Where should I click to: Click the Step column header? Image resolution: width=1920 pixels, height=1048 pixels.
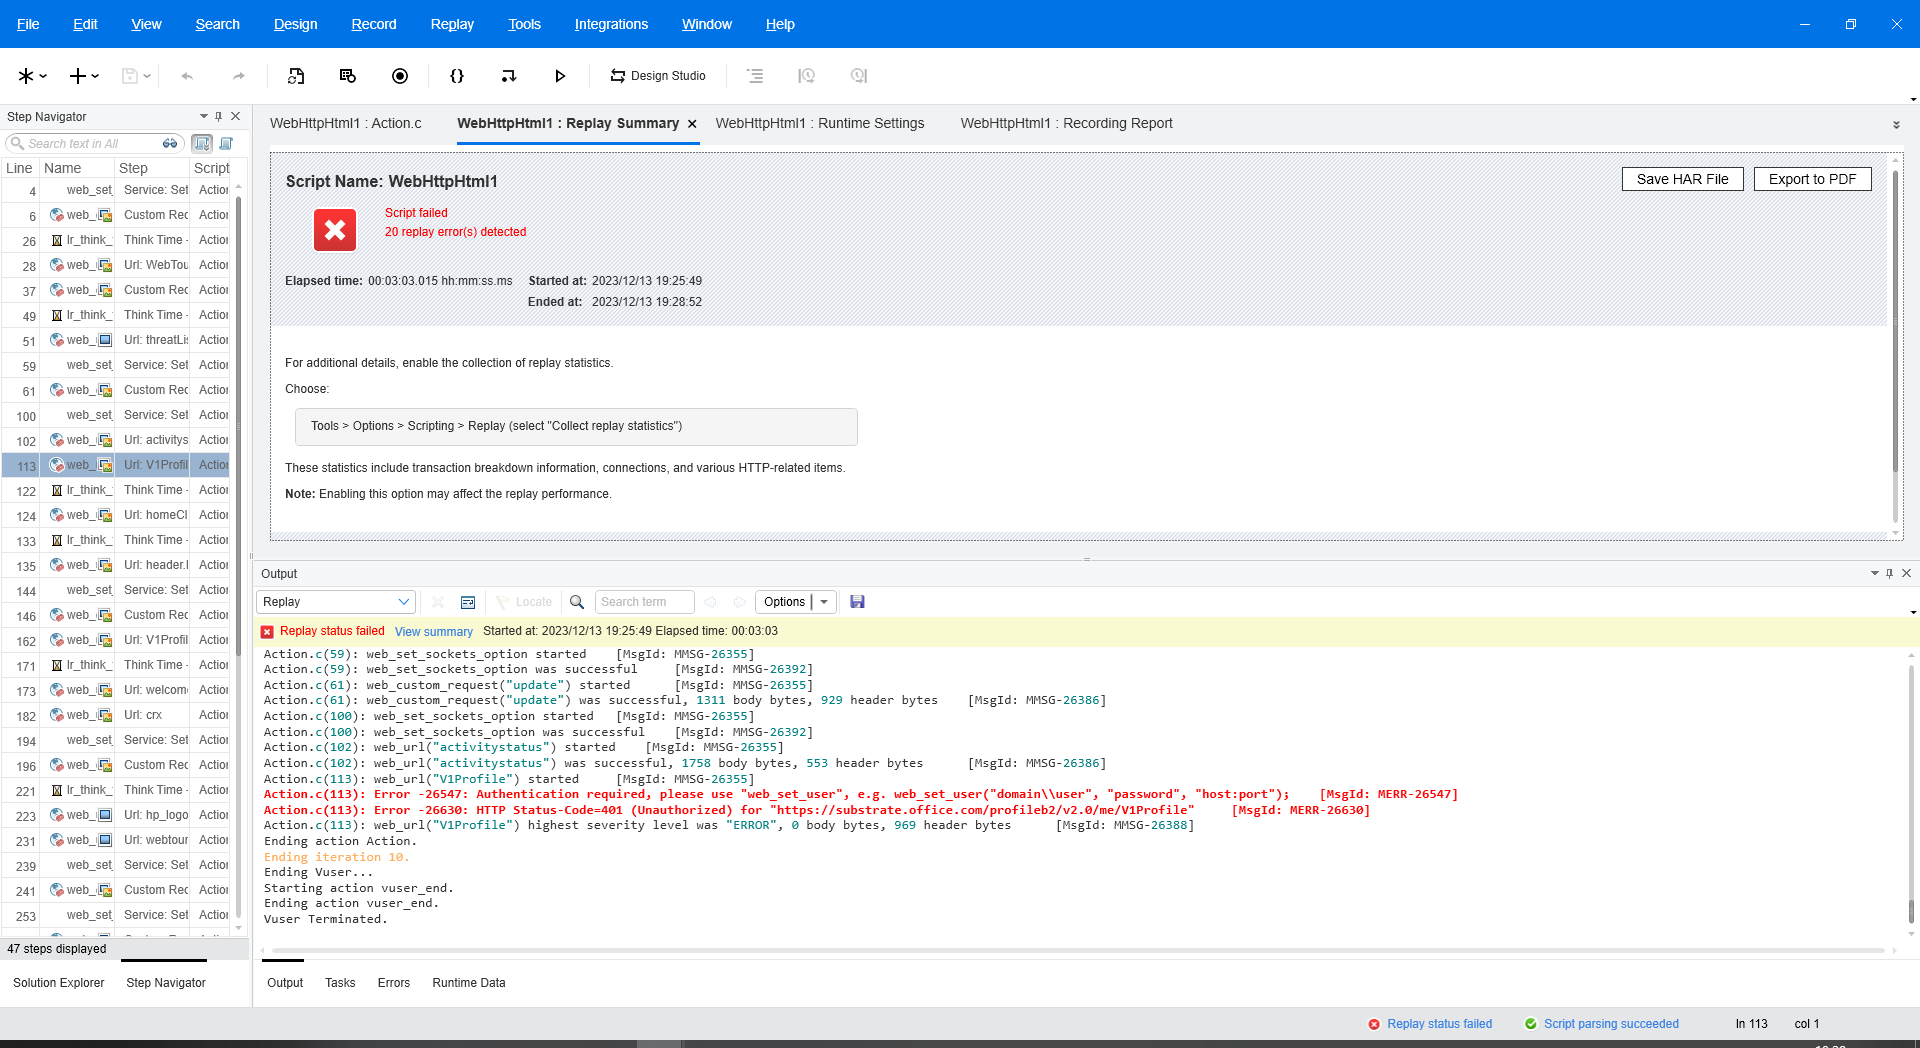[152, 168]
